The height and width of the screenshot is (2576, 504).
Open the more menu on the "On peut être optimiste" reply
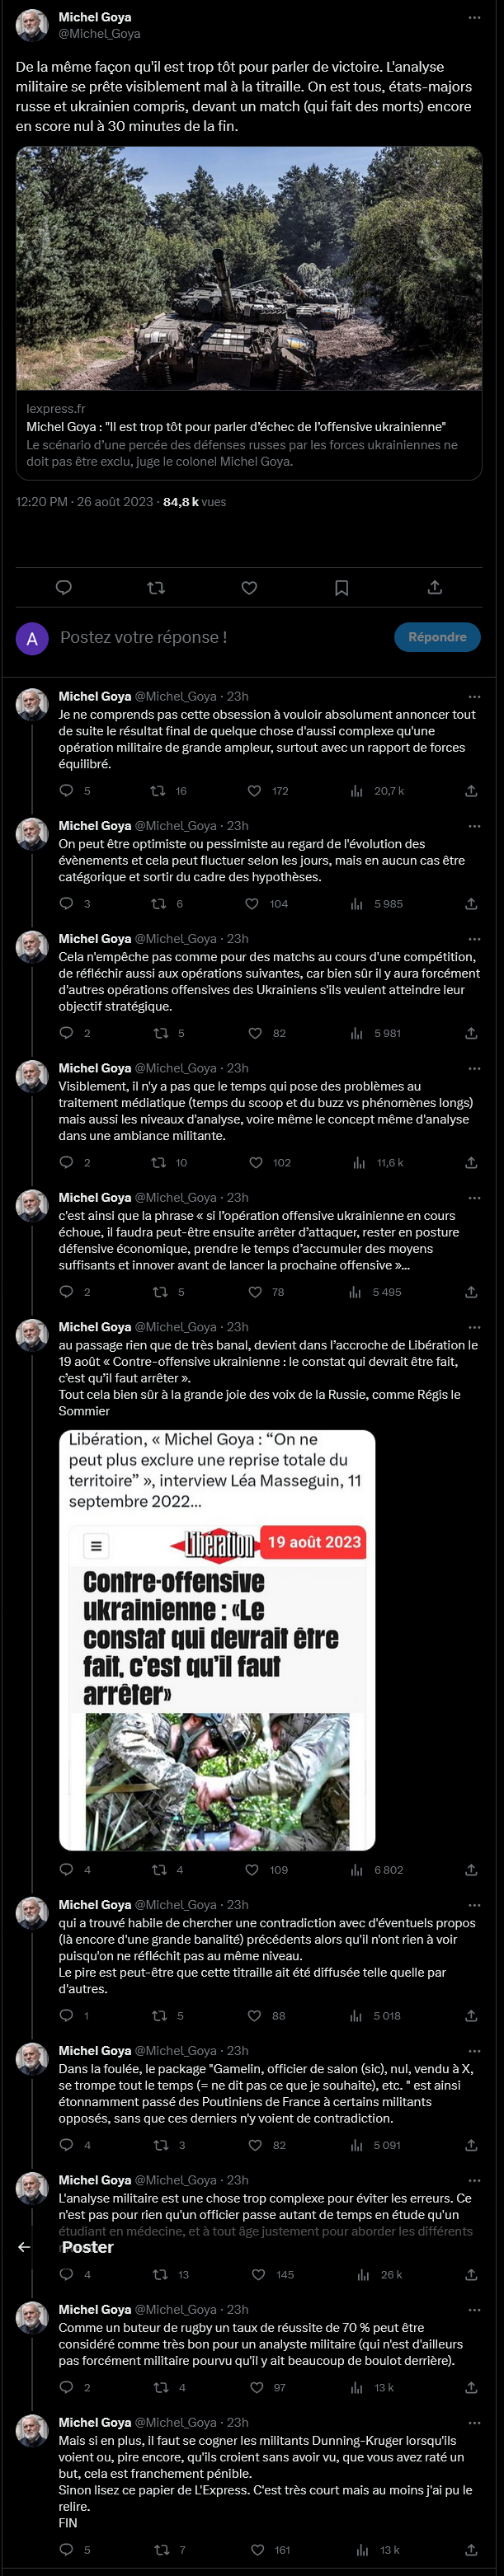click(x=474, y=826)
